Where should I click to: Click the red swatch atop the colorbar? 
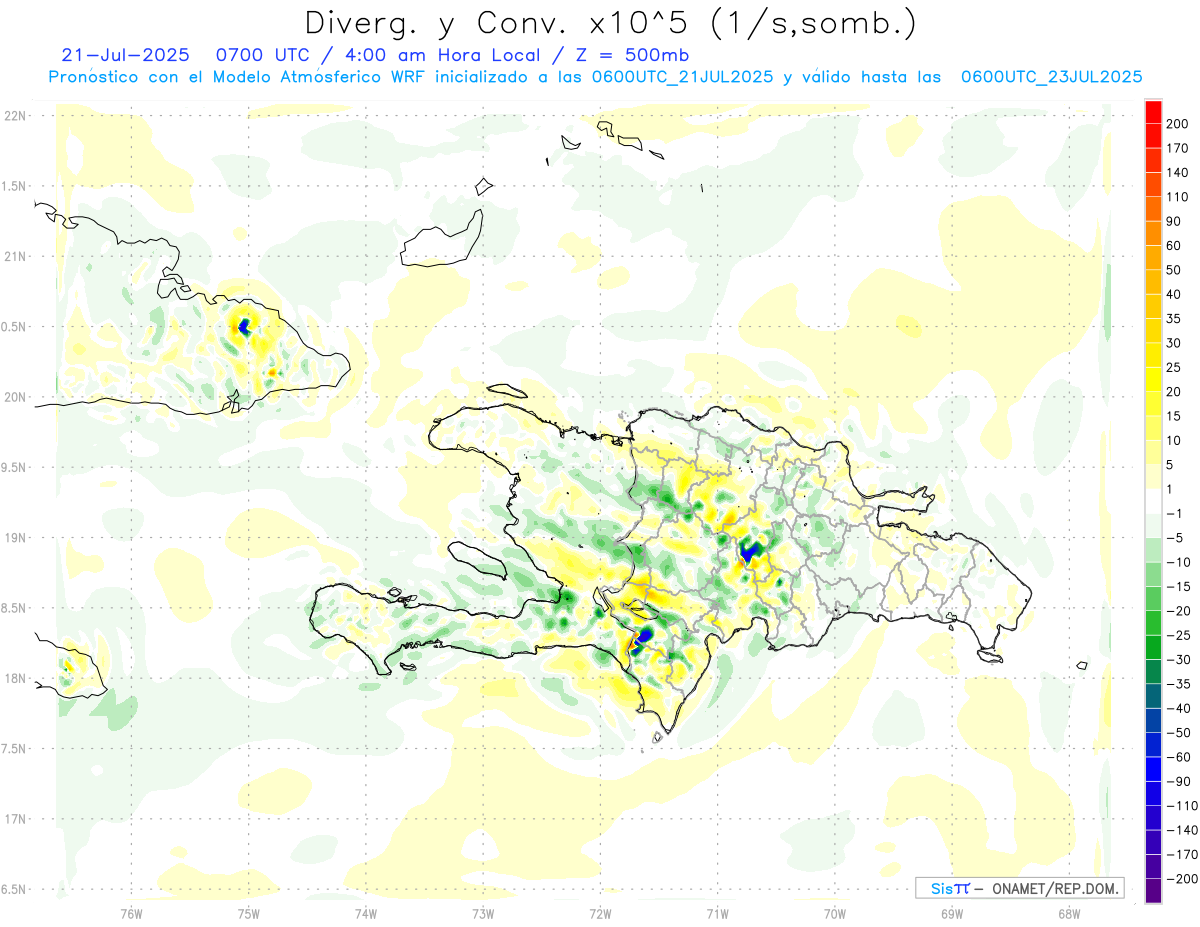1154,112
